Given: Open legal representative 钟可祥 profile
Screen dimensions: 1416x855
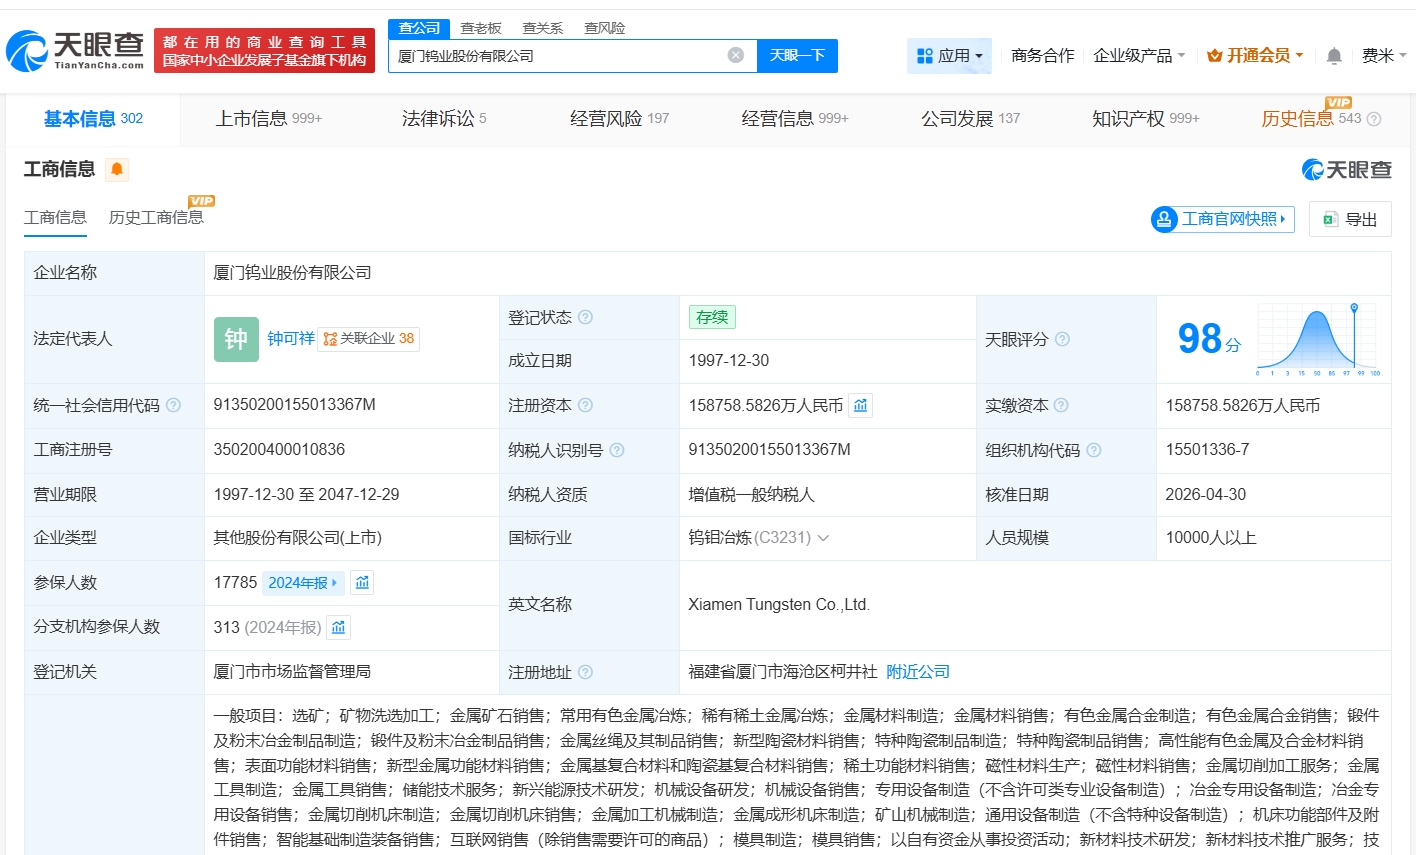Looking at the screenshot, I should (291, 339).
